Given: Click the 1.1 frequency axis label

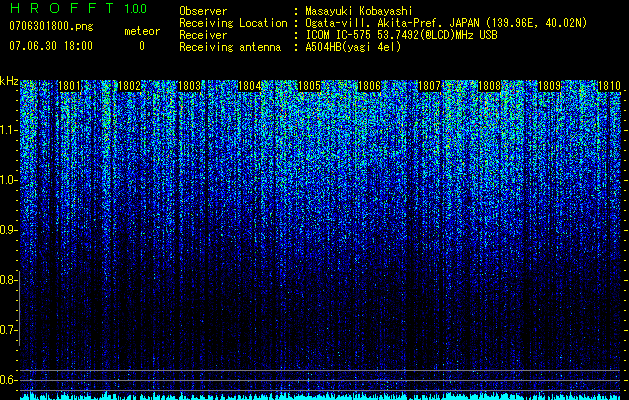Looking at the screenshot, I should [8, 130].
